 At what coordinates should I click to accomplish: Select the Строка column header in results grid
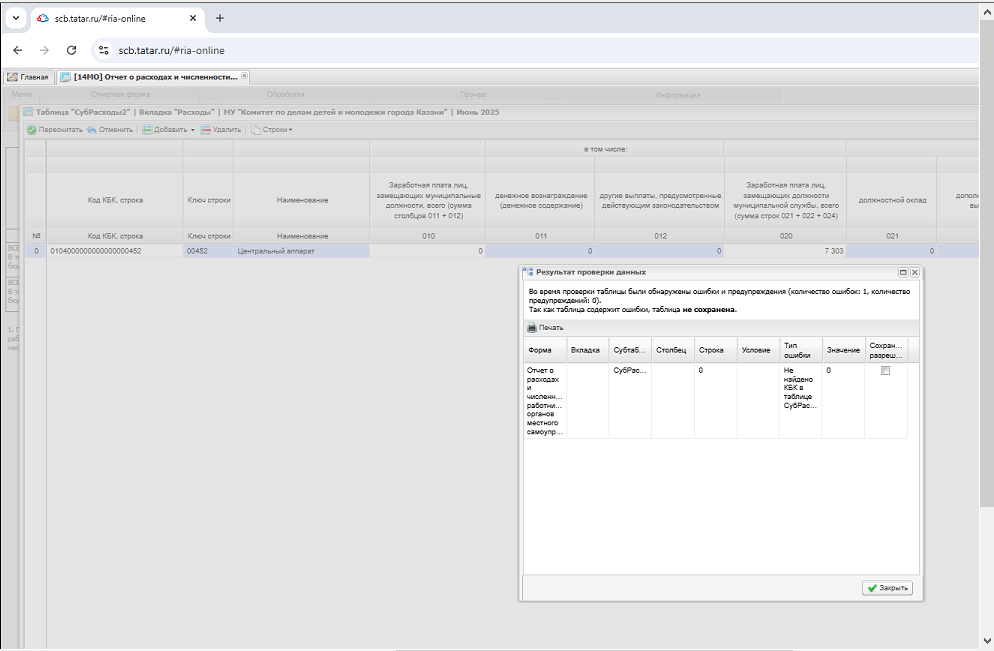click(x=716, y=350)
